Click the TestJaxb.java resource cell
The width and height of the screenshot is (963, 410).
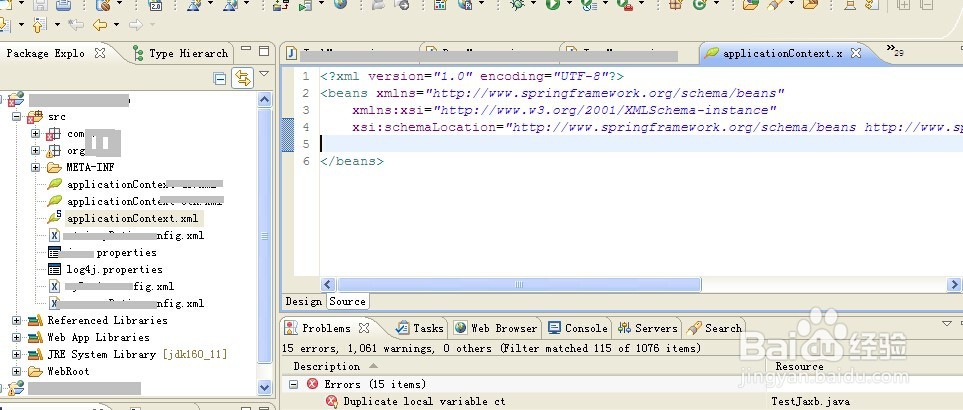pos(810,401)
